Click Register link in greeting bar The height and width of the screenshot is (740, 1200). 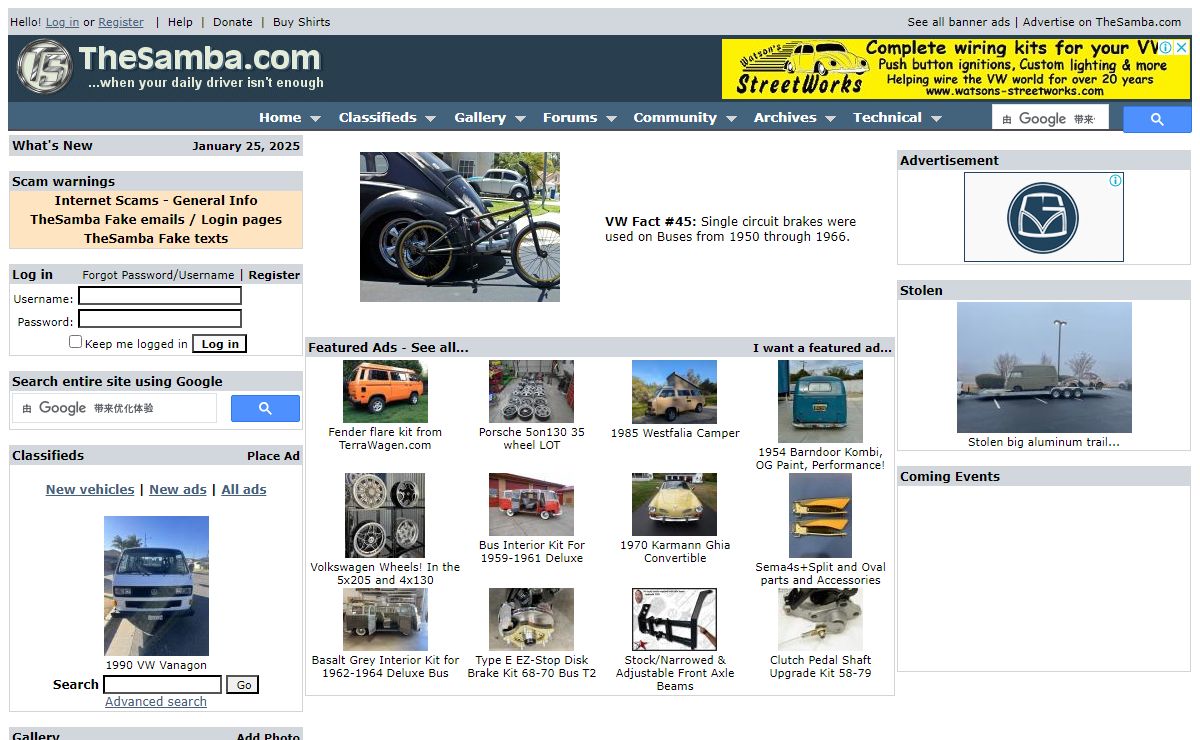tap(121, 22)
